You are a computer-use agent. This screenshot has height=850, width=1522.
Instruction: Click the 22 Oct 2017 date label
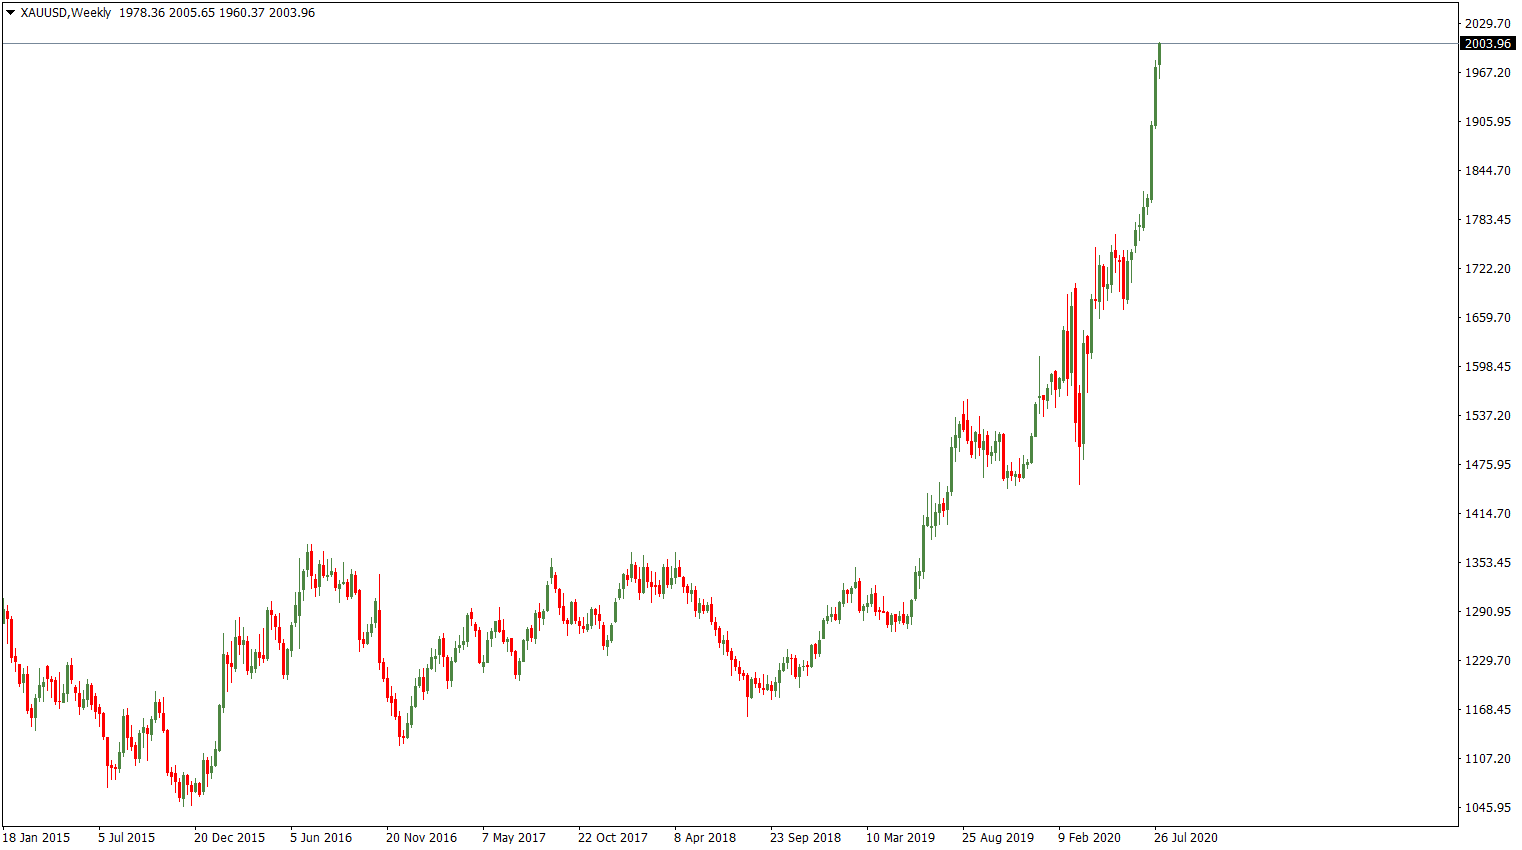pos(612,838)
